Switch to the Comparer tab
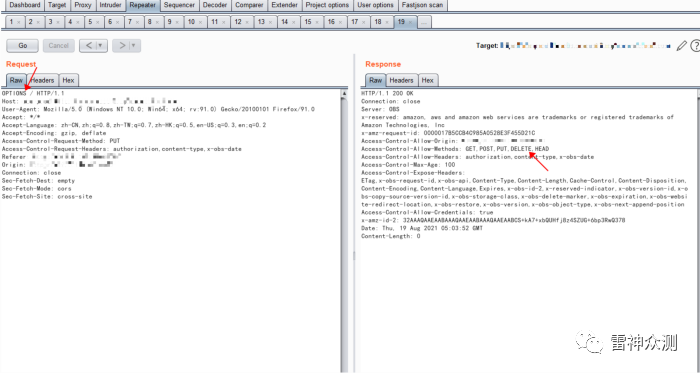 pyautogui.click(x=249, y=5)
